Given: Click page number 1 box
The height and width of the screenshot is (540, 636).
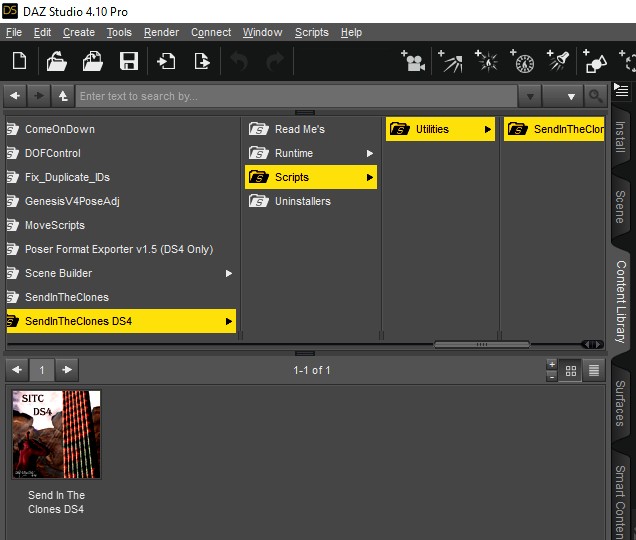Looking at the screenshot, I should [42, 370].
